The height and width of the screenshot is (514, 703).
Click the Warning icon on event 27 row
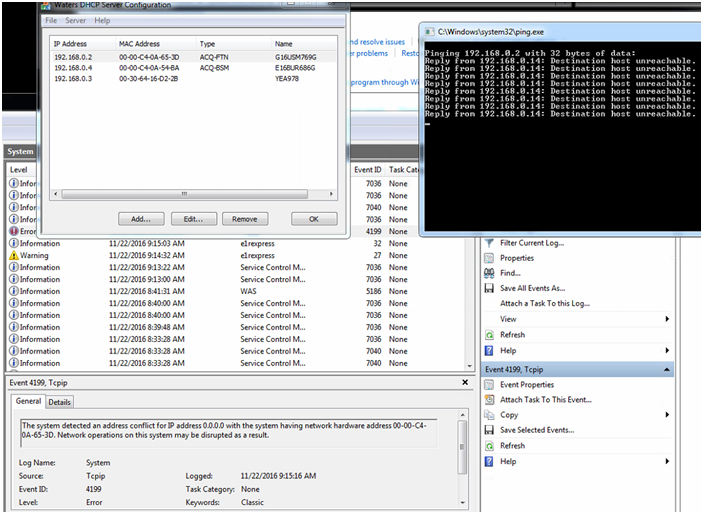14,255
